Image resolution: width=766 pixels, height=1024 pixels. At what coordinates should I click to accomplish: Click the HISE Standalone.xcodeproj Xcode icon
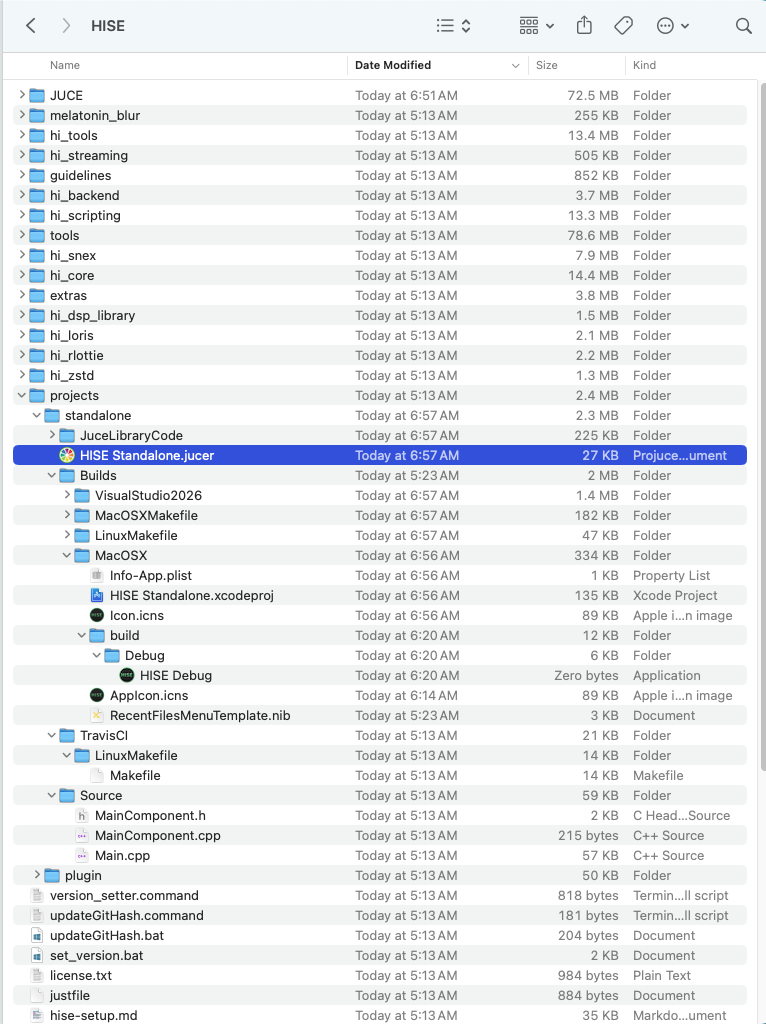pyautogui.click(x=97, y=596)
